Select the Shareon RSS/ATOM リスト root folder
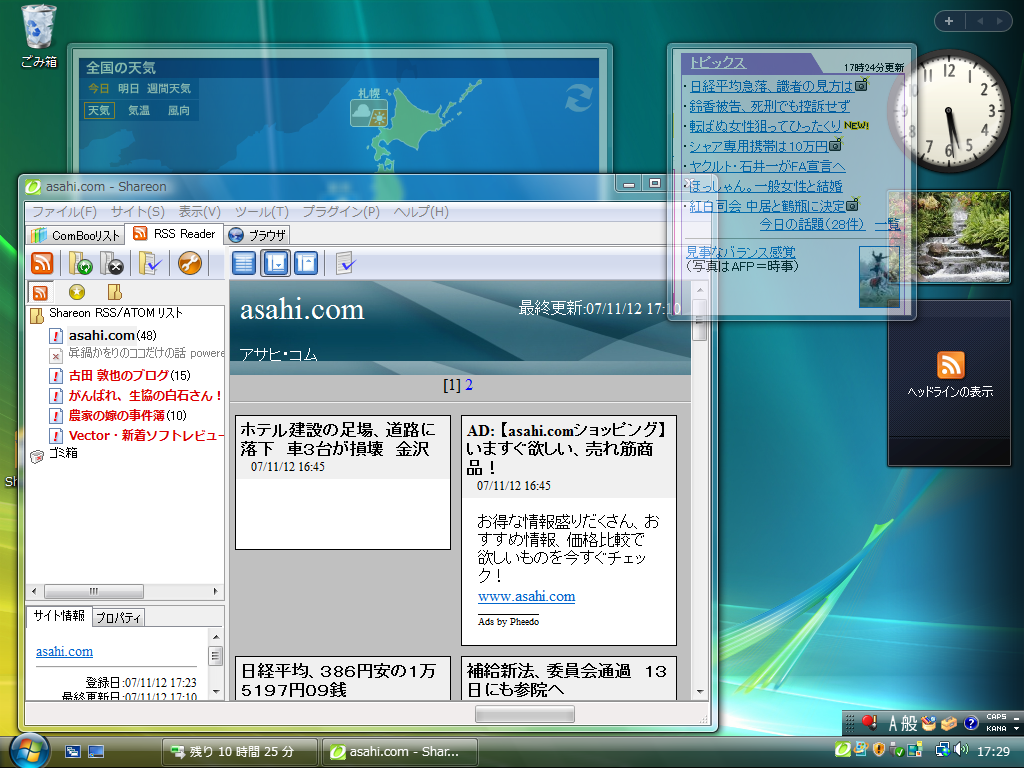1024x768 pixels. (x=116, y=313)
